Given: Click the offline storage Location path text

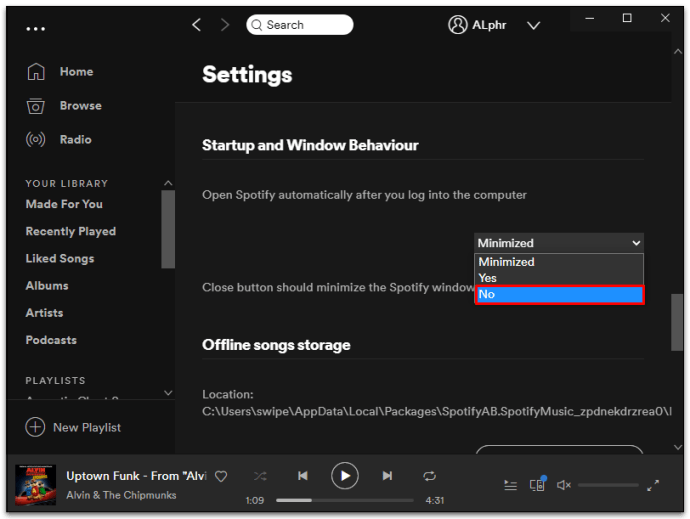Looking at the screenshot, I should pyautogui.click(x=437, y=412).
